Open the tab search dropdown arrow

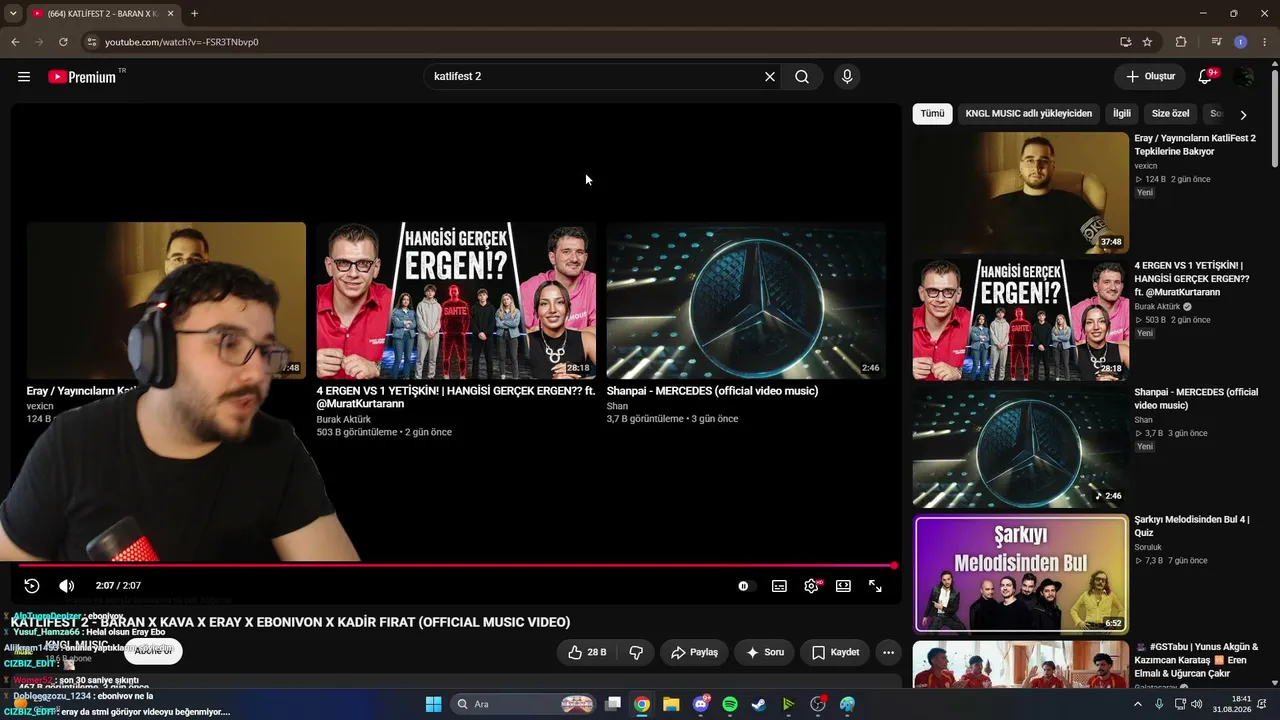click(13, 14)
